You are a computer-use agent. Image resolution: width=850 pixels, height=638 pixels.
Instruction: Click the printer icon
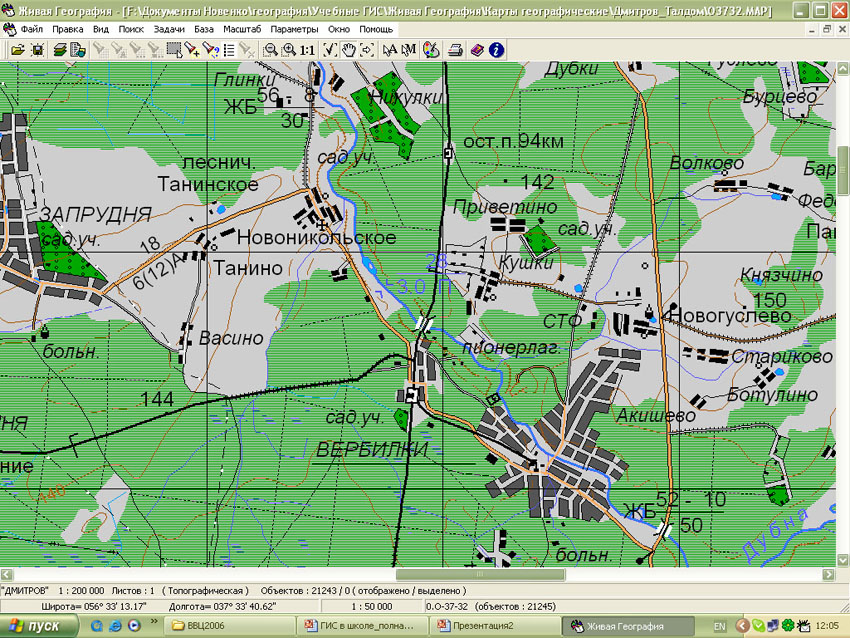coord(455,49)
